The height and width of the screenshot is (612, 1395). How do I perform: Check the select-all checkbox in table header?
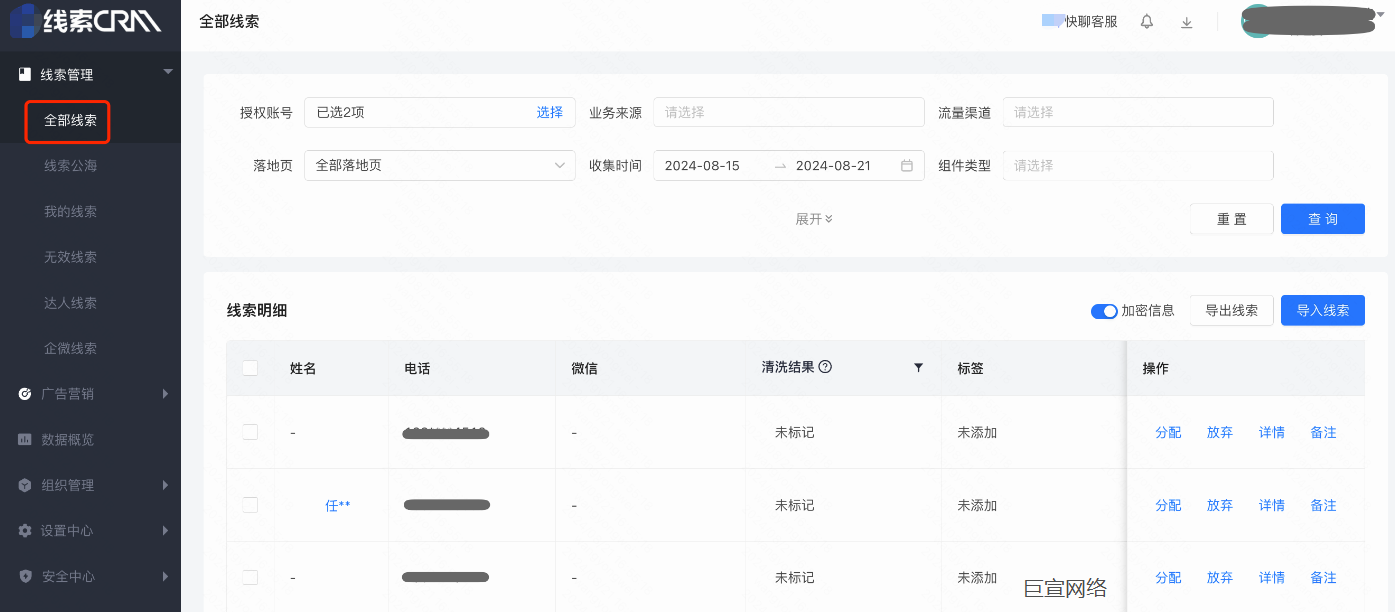tap(250, 368)
